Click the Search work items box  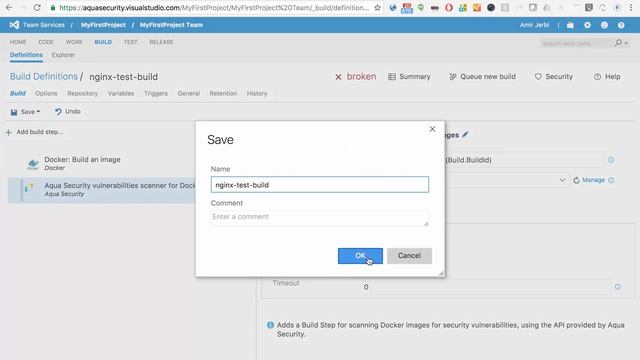click(576, 43)
